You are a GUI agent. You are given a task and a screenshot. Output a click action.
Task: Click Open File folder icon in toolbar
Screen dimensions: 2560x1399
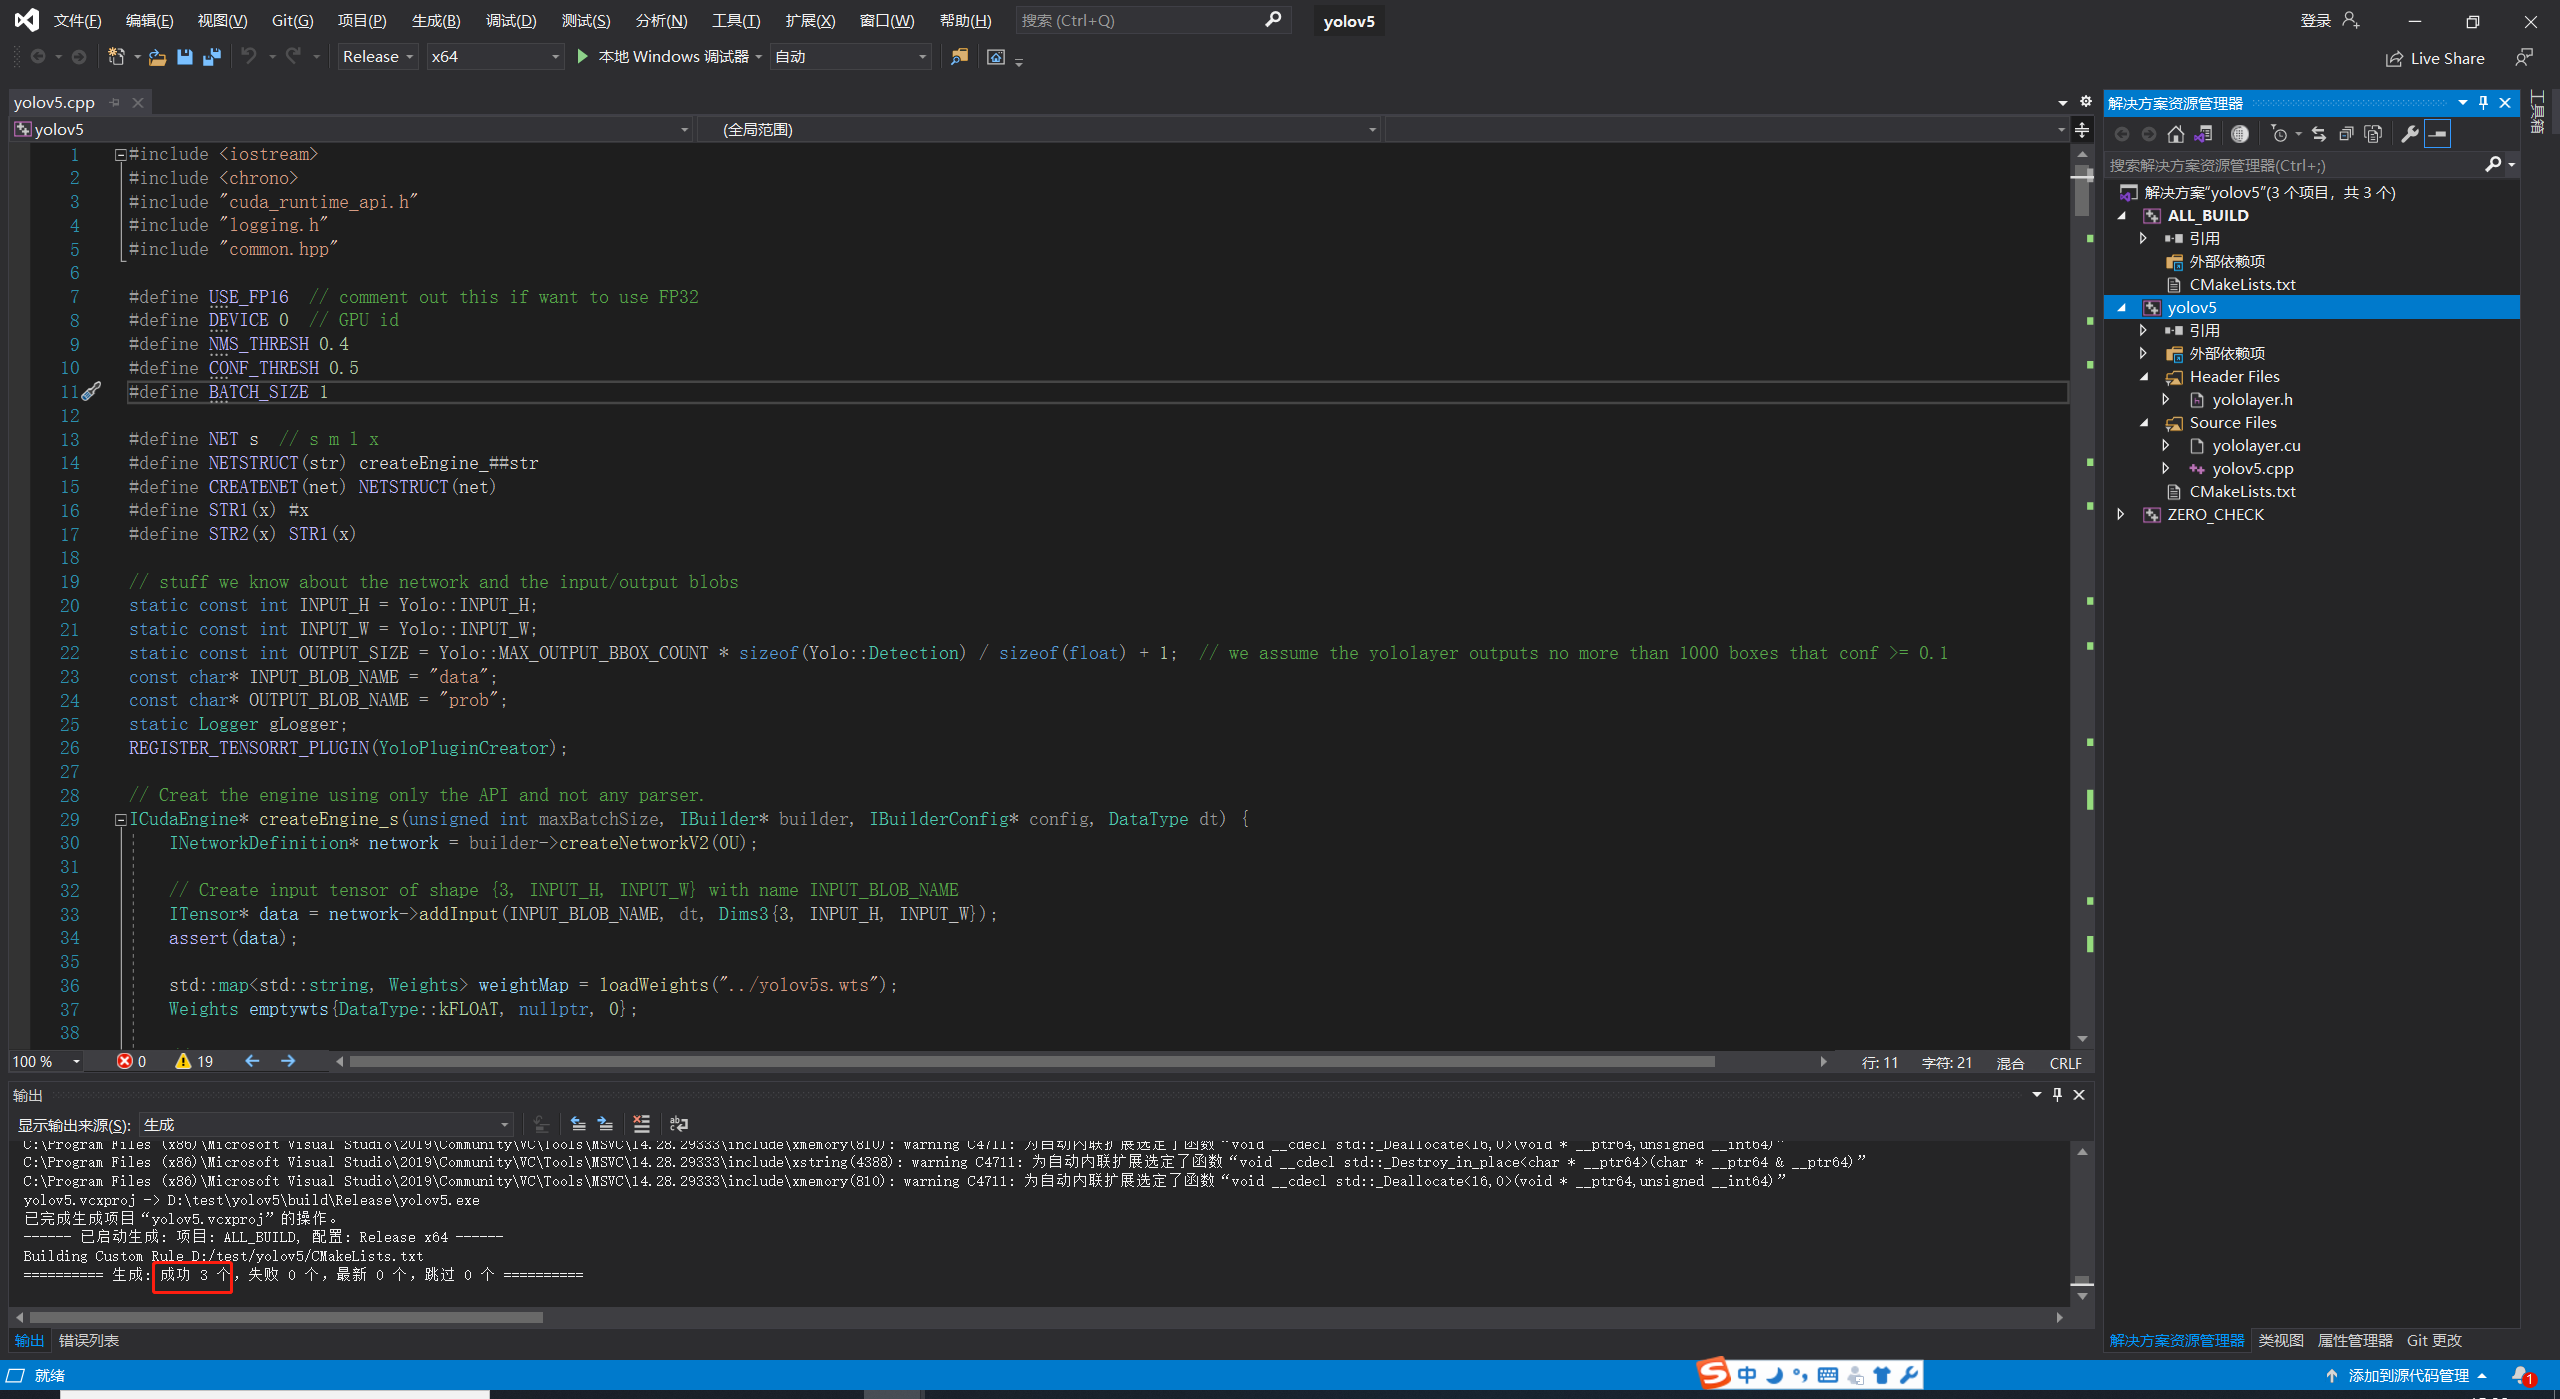[157, 57]
